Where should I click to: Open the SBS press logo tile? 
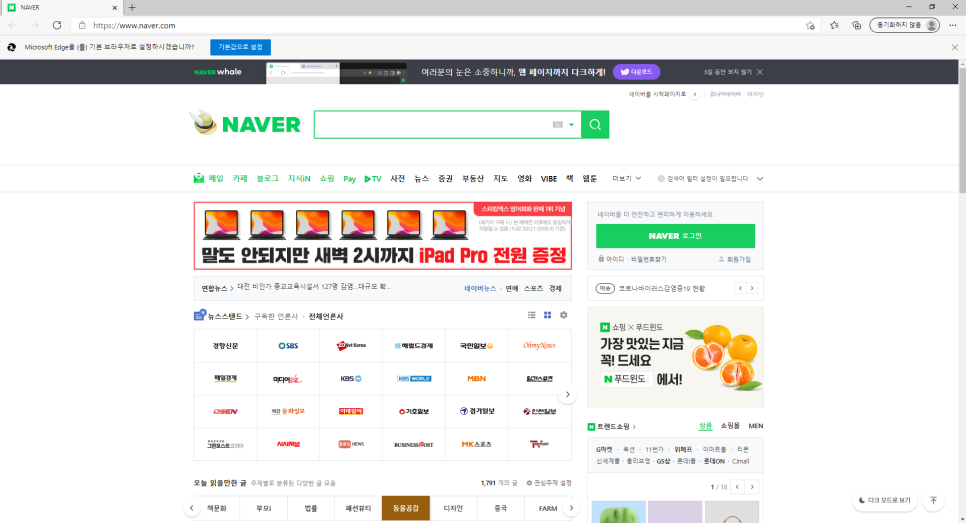pyautogui.click(x=288, y=346)
